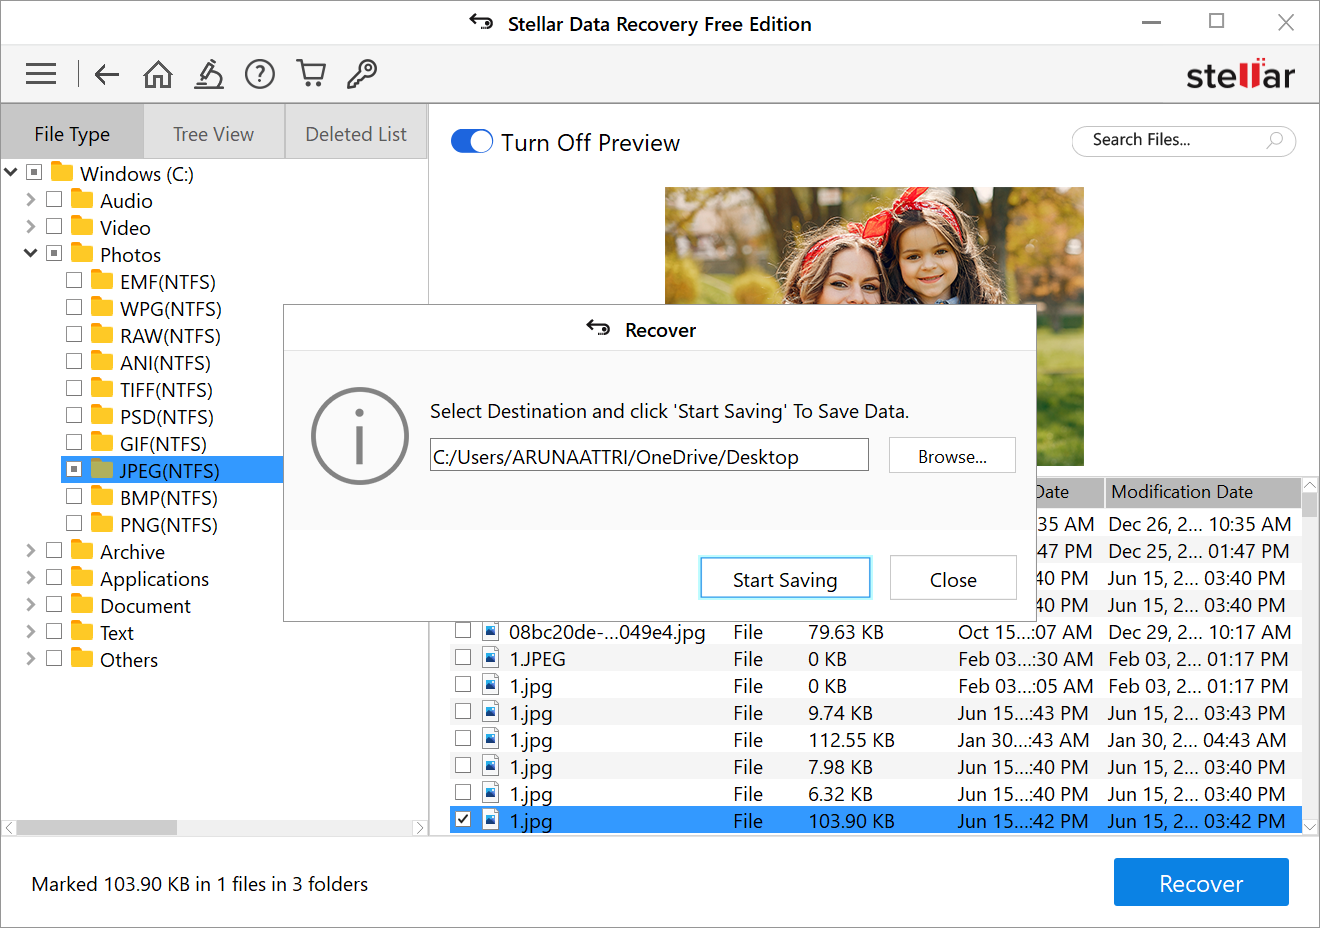
Task: Switch to the Tree View tab
Action: [x=214, y=133]
